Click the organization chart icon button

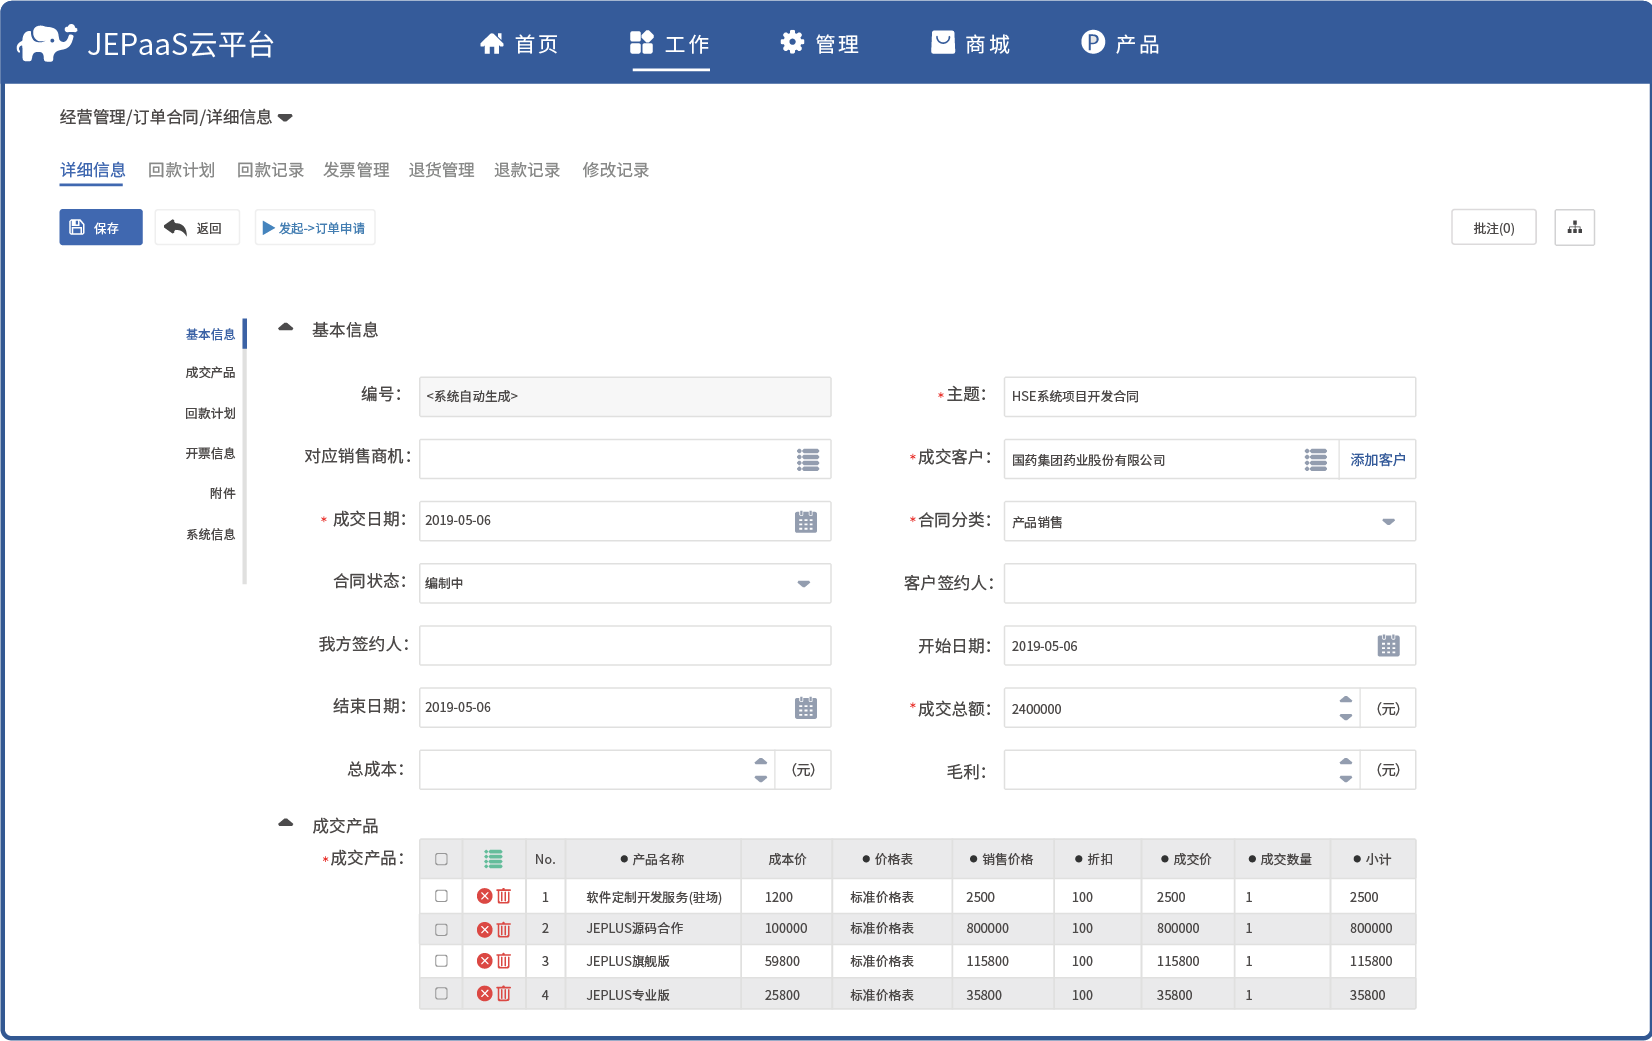point(1574,228)
